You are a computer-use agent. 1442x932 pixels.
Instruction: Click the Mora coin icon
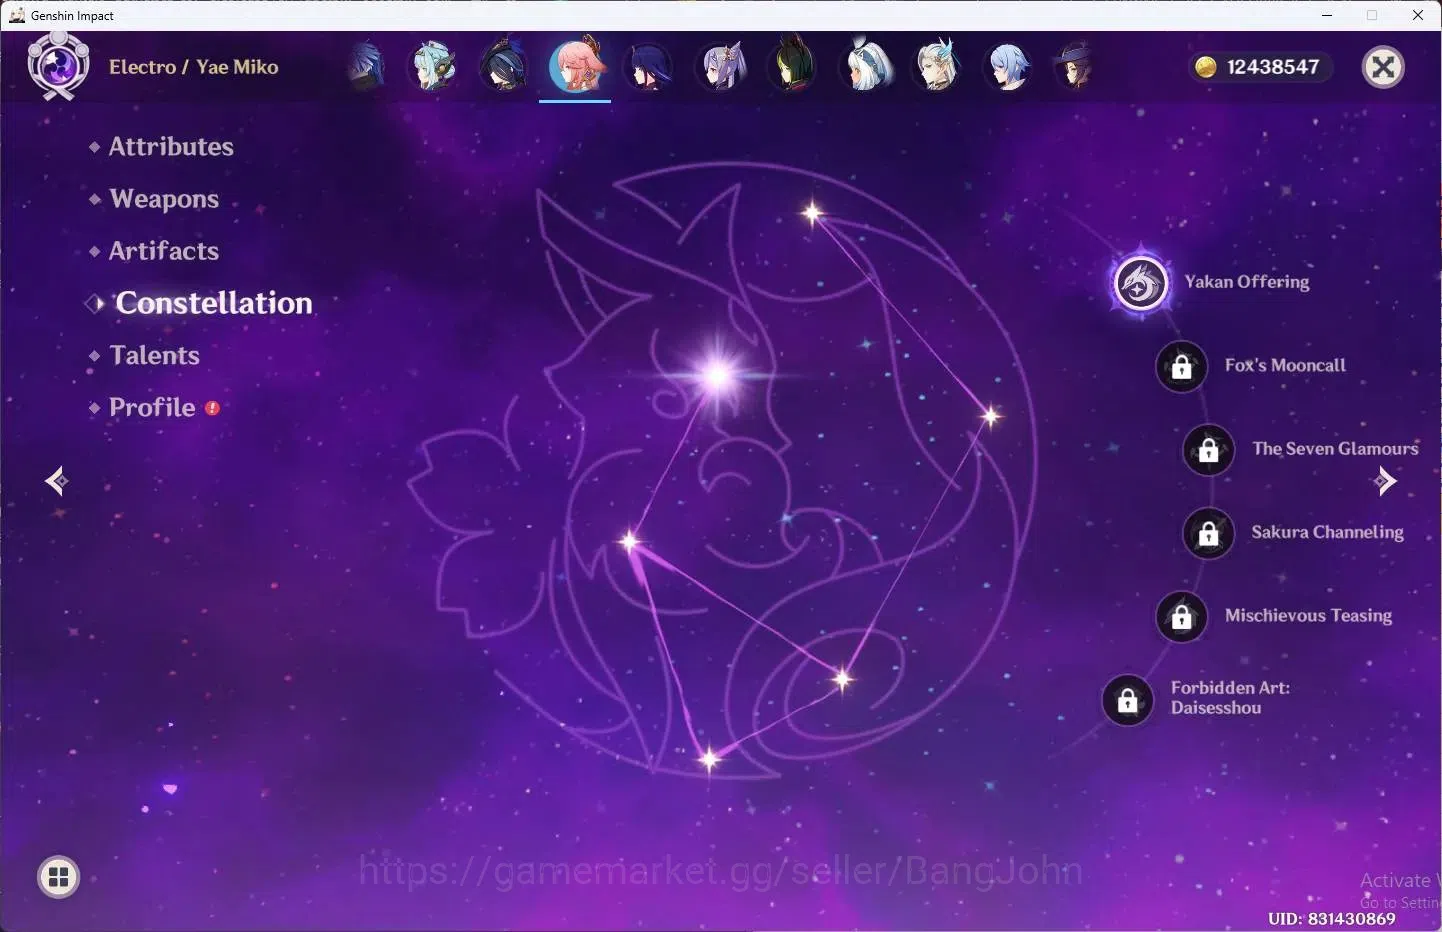[x=1206, y=67]
